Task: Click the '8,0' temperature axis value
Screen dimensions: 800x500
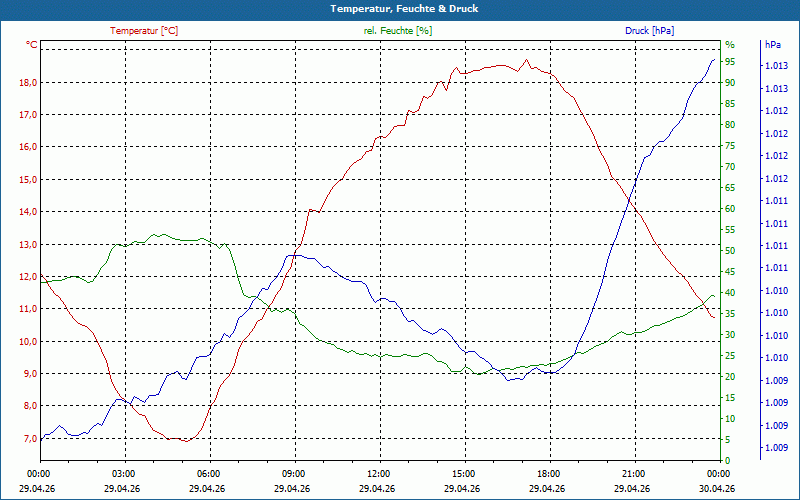Action: coord(30,406)
